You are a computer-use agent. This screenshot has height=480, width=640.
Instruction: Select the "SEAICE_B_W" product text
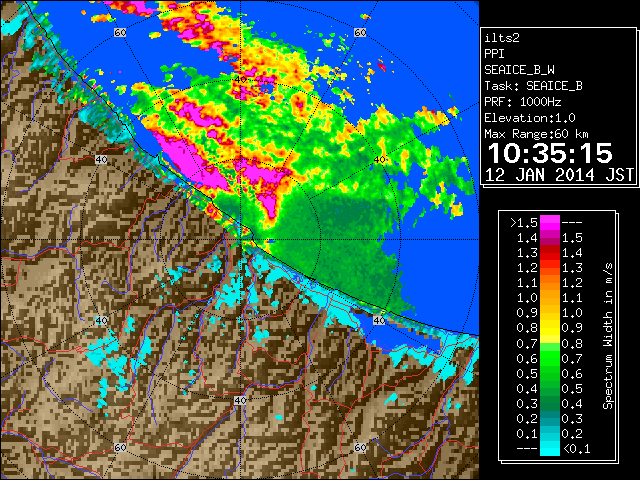pyautogui.click(x=519, y=70)
